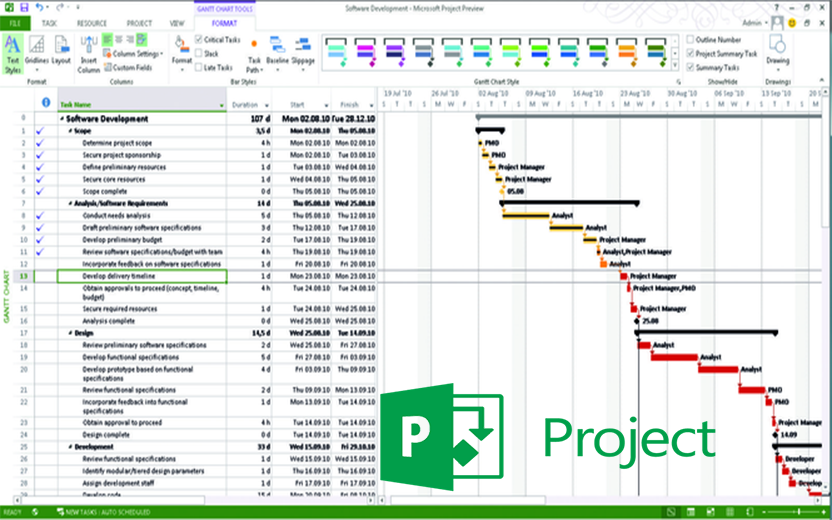The width and height of the screenshot is (832, 520).
Task: Enable the Slack checkbox
Action: [198, 54]
